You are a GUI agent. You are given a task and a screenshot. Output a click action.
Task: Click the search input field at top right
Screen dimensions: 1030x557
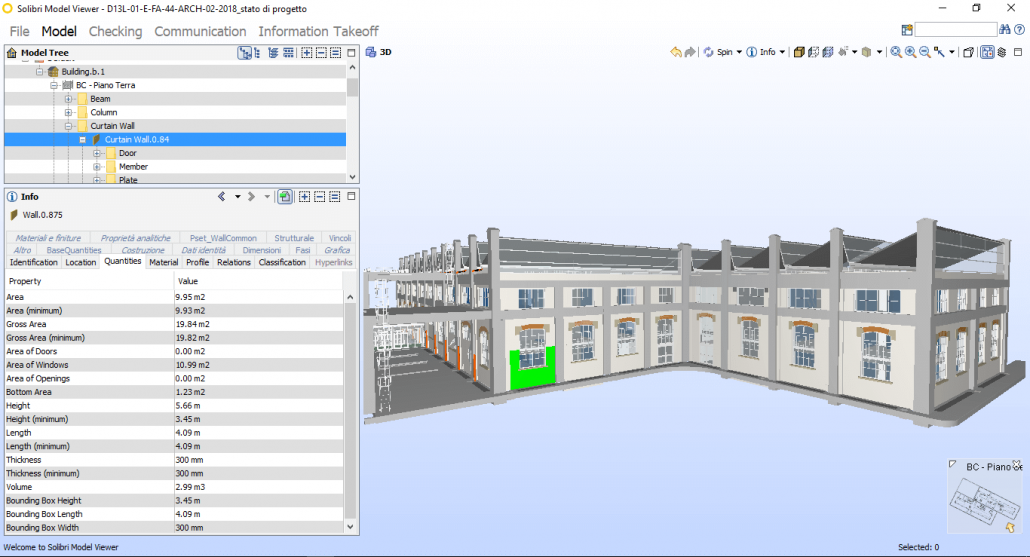(956, 30)
